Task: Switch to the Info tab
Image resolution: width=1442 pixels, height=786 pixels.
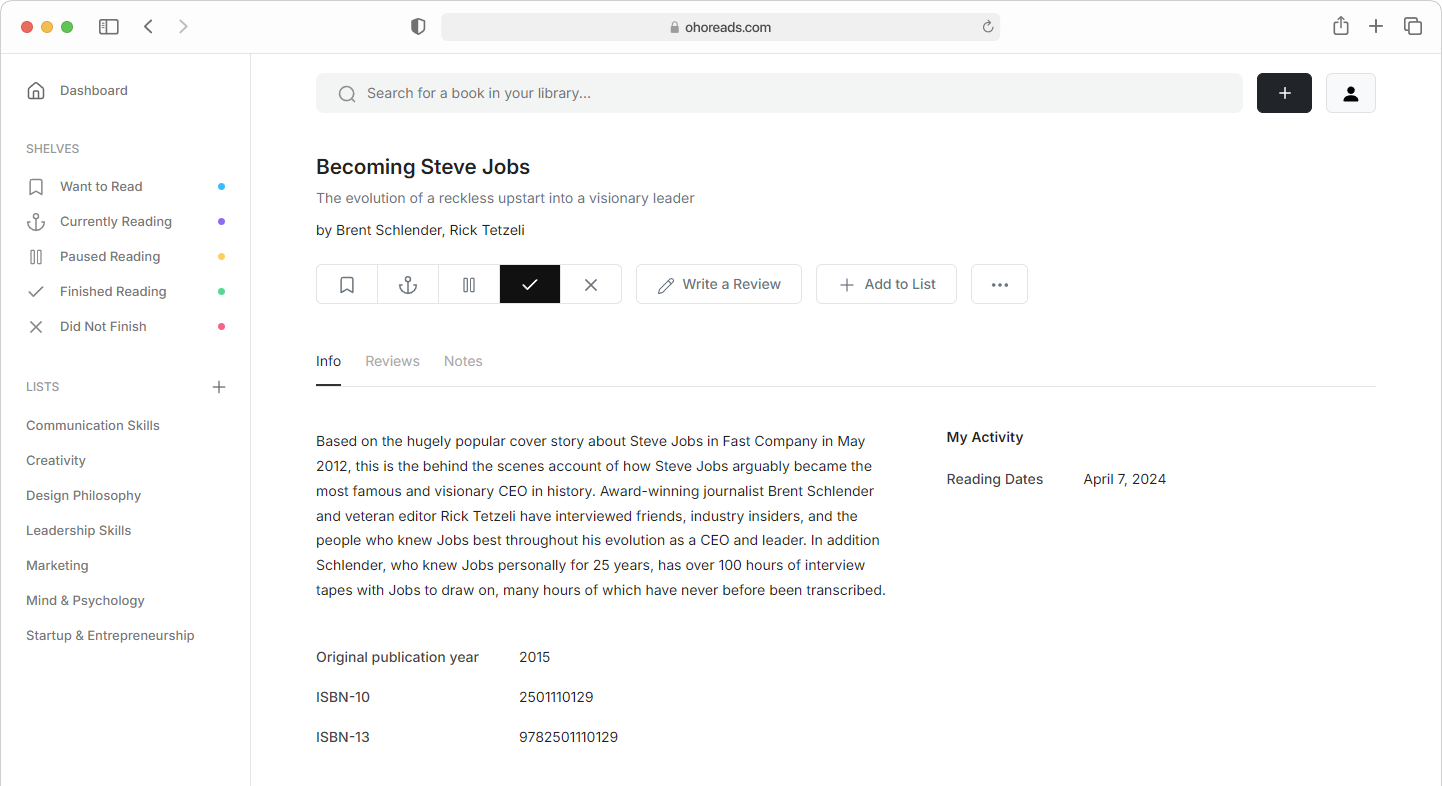Action: point(328,361)
